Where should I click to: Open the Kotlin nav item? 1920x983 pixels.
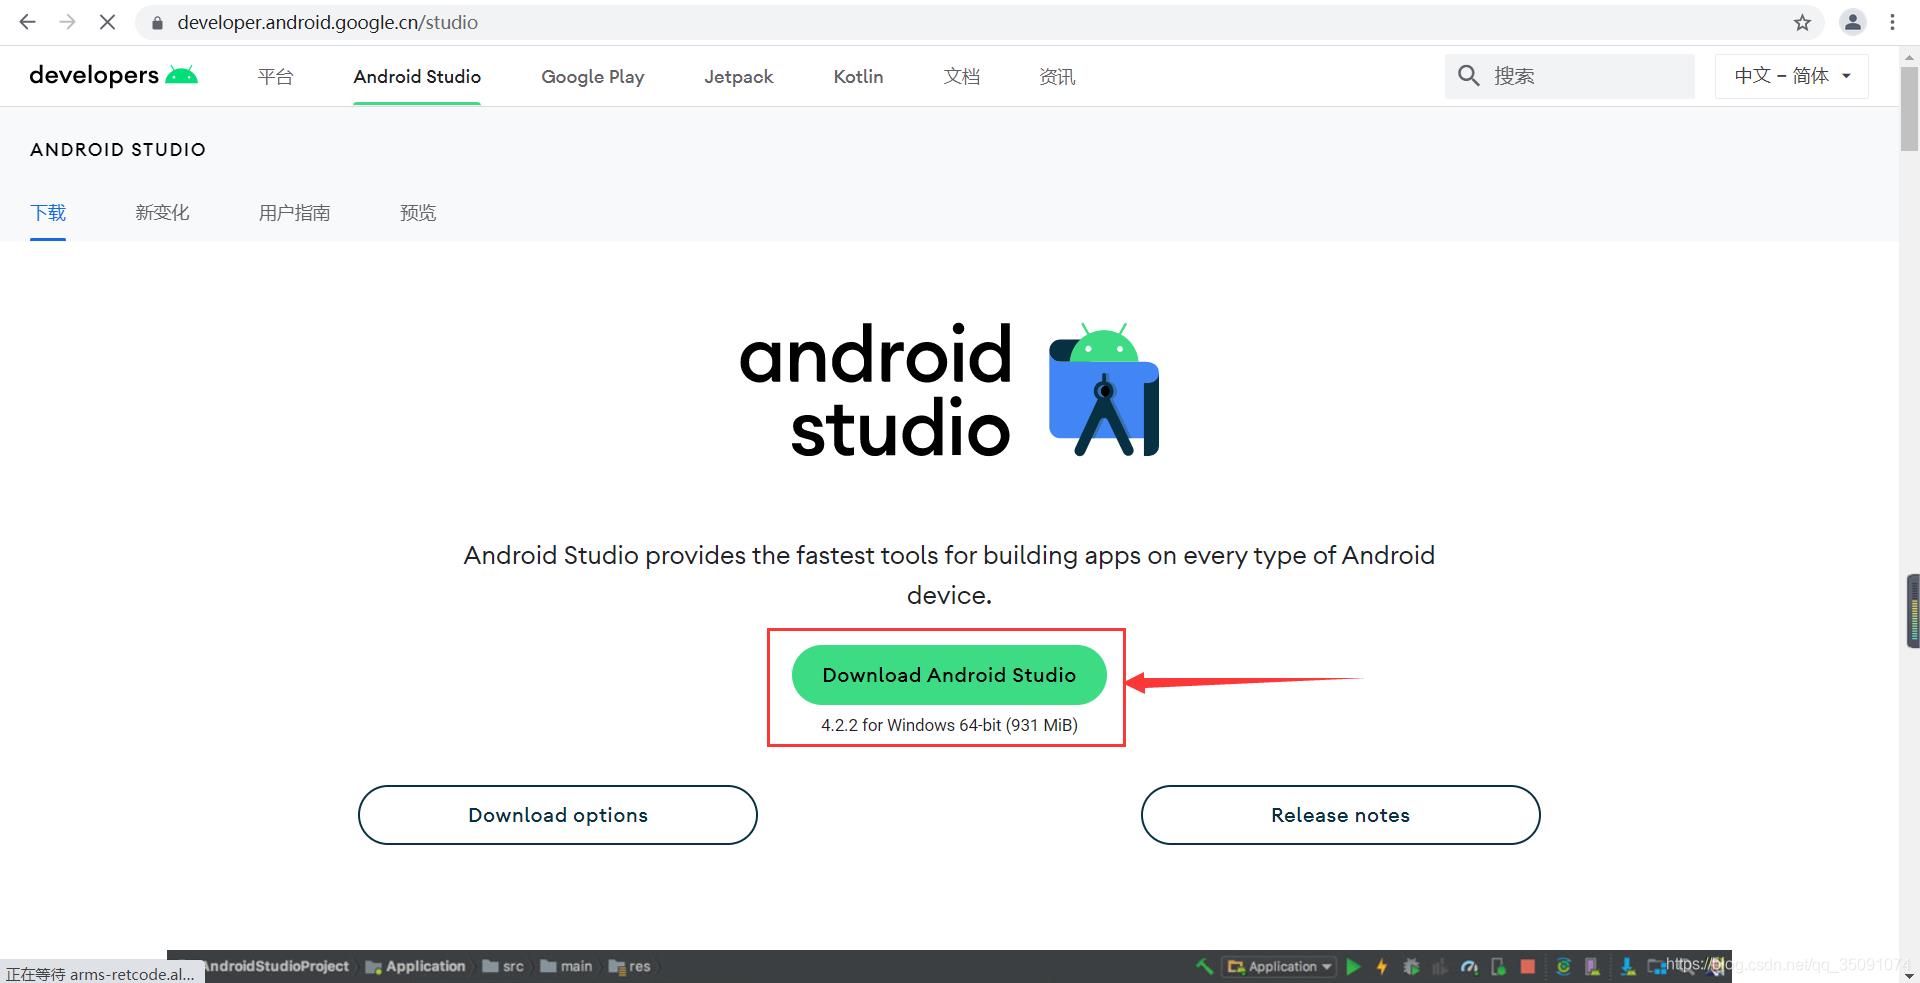[858, 76]
